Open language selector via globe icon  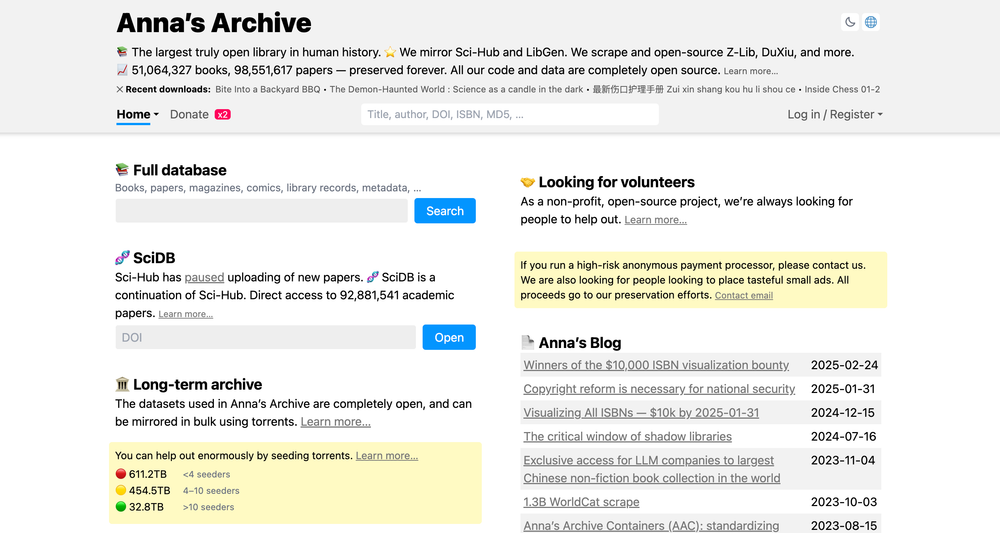click(871, 22)
